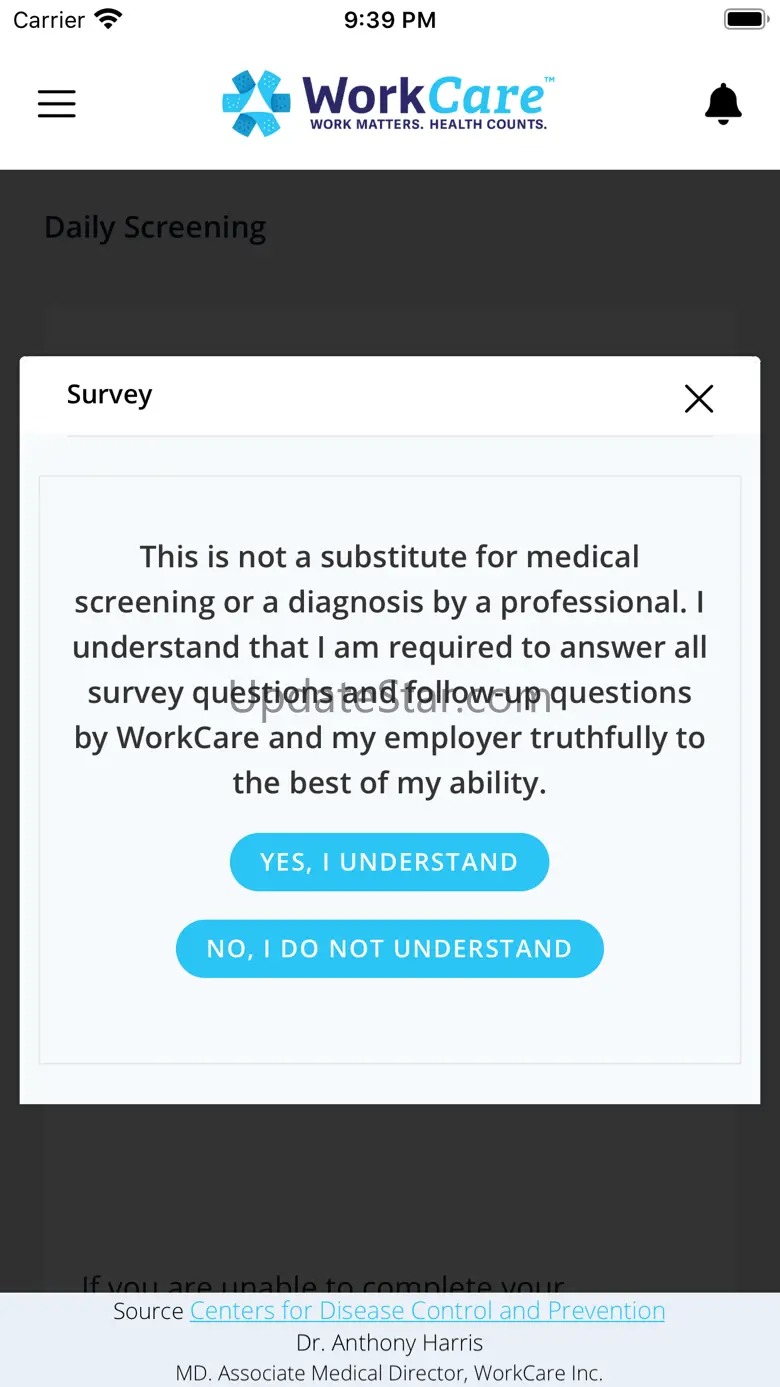Click the 9:39 PM status bar clock

390,20
